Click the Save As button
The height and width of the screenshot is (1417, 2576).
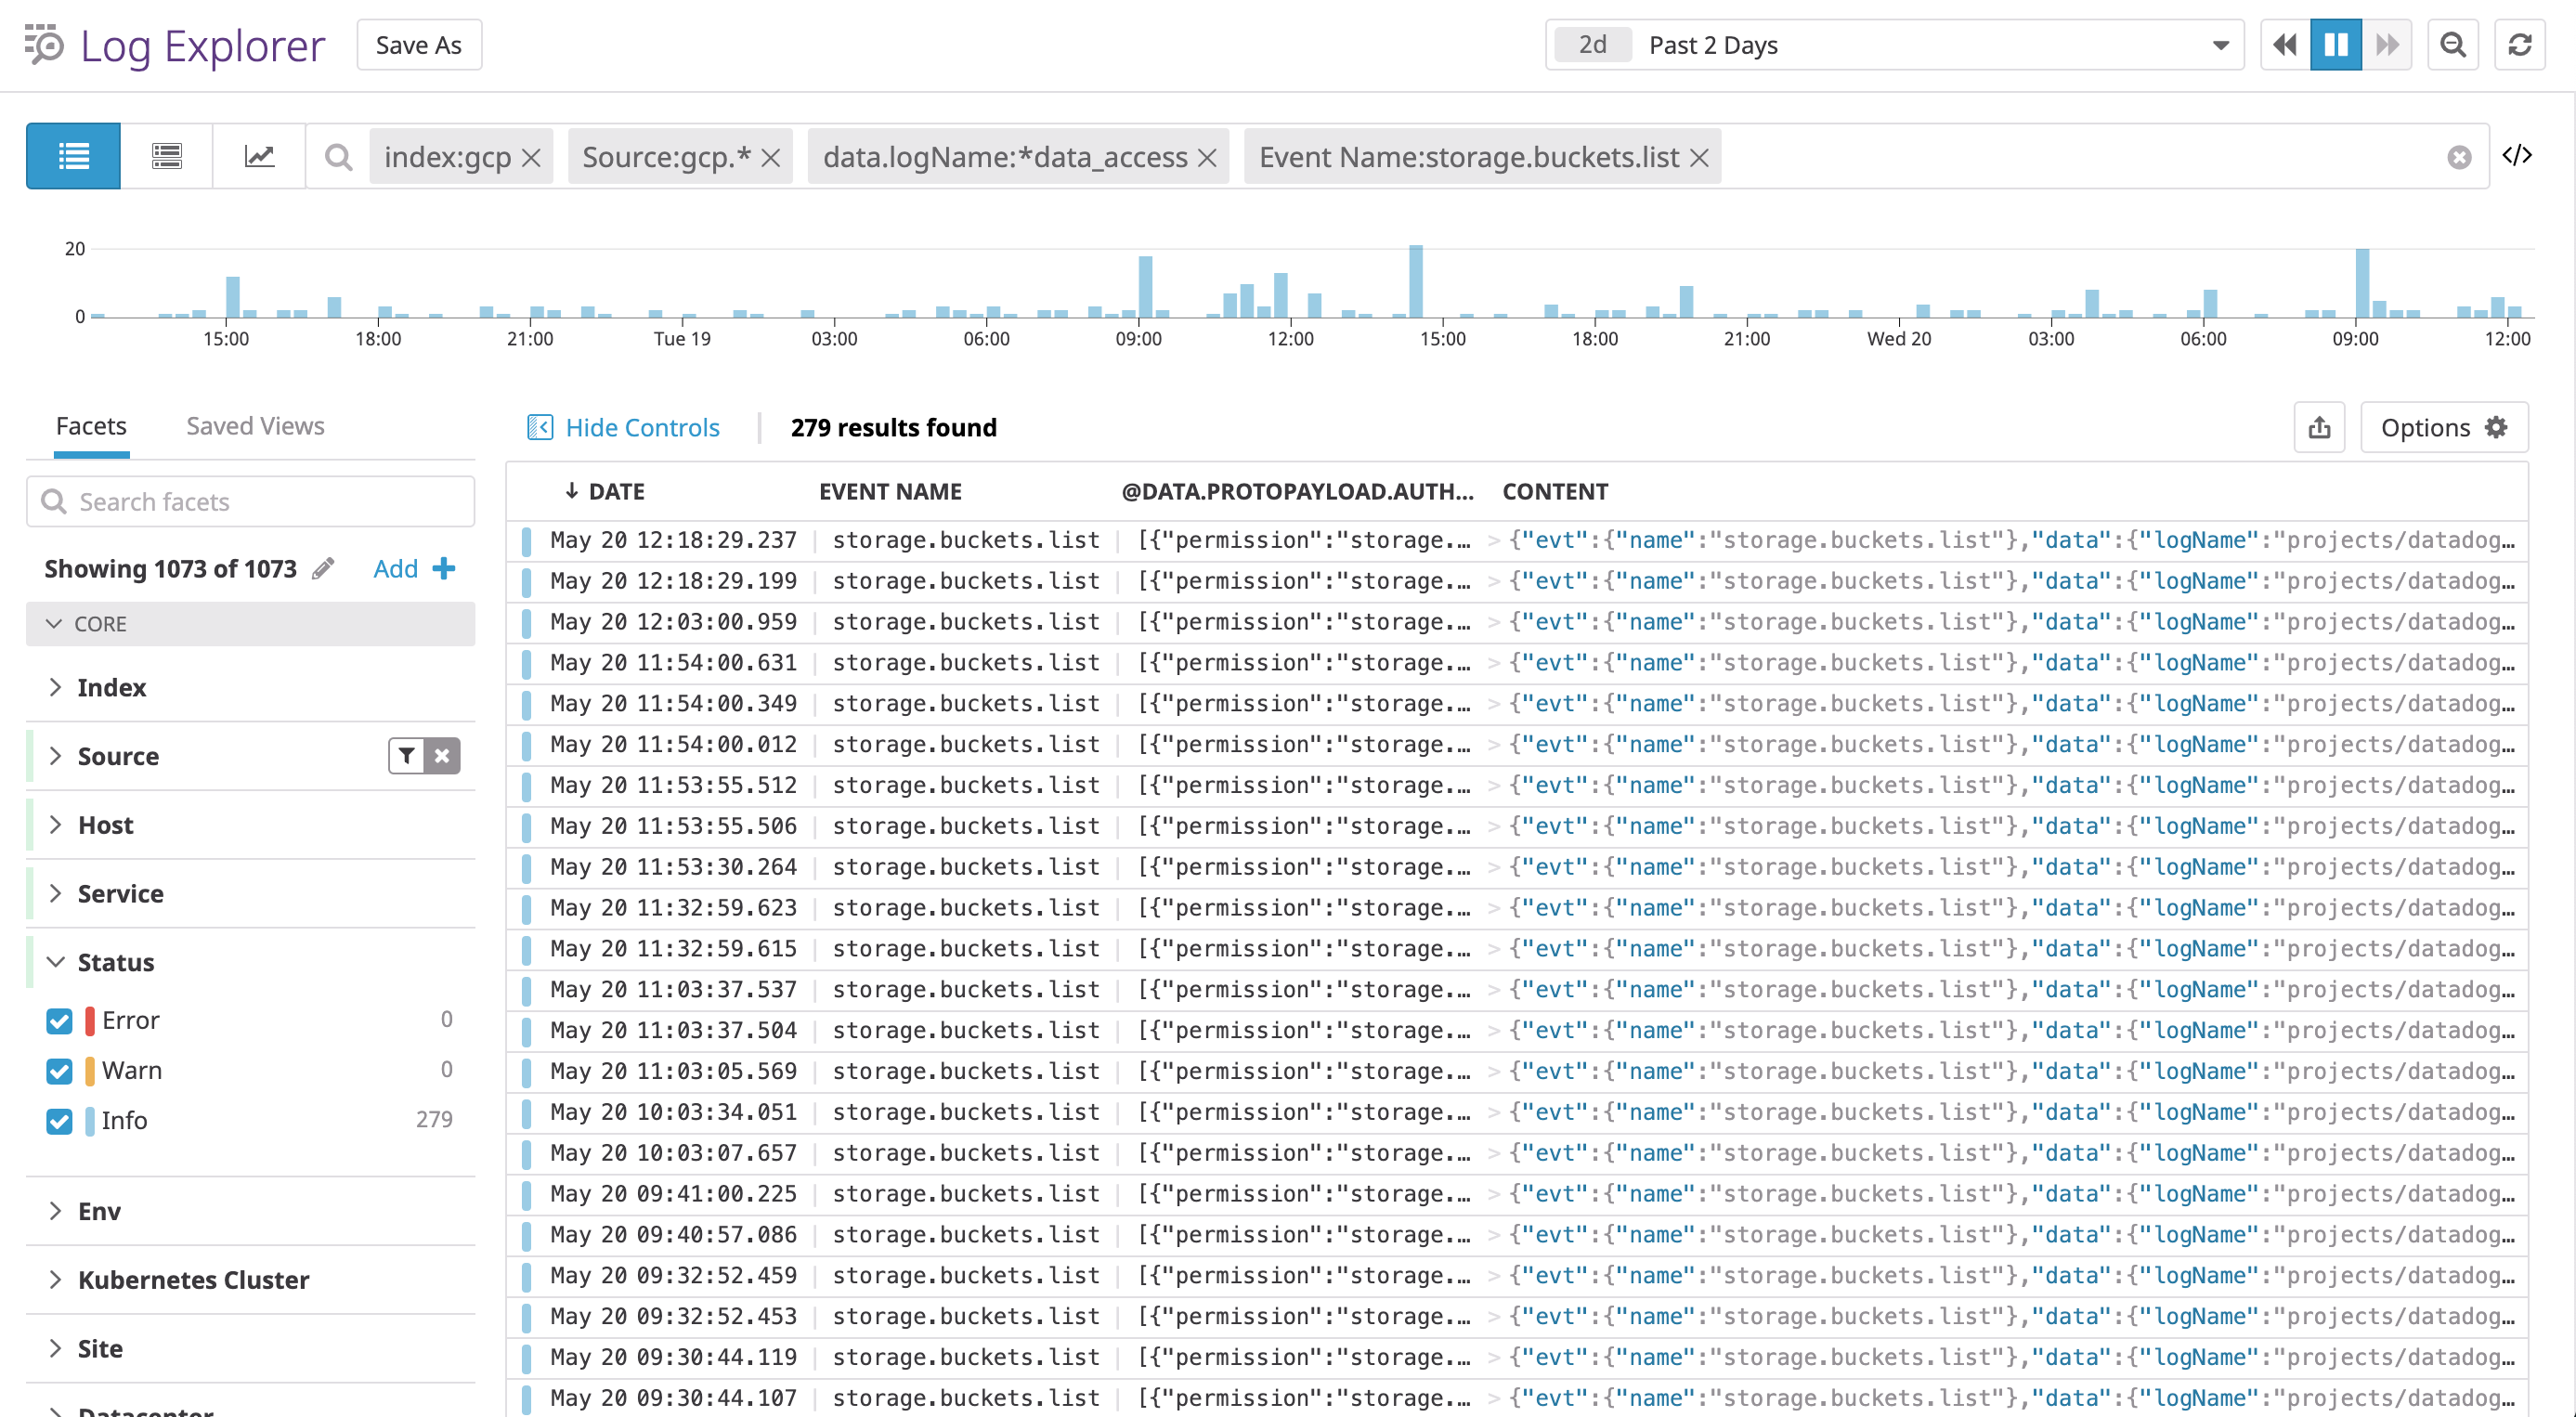point(418,44)
